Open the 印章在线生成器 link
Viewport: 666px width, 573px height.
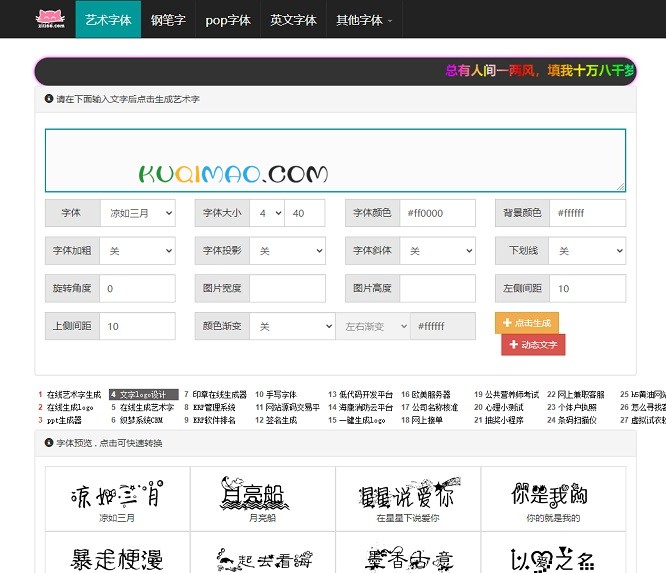click(220, 395)
